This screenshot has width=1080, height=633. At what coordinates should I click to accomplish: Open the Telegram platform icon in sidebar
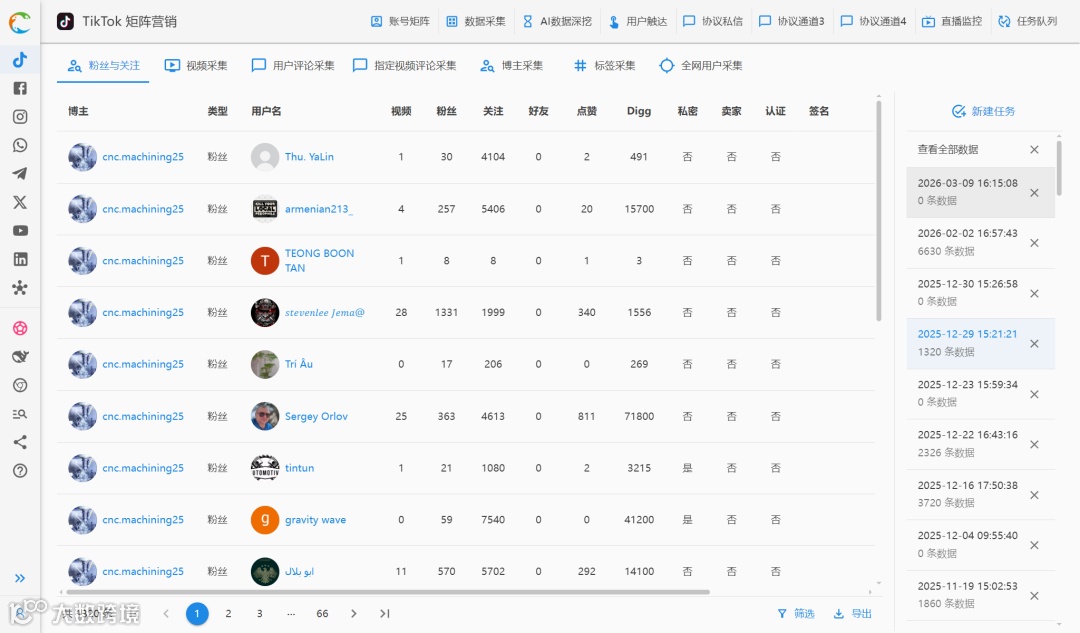[x=20, y=174]
